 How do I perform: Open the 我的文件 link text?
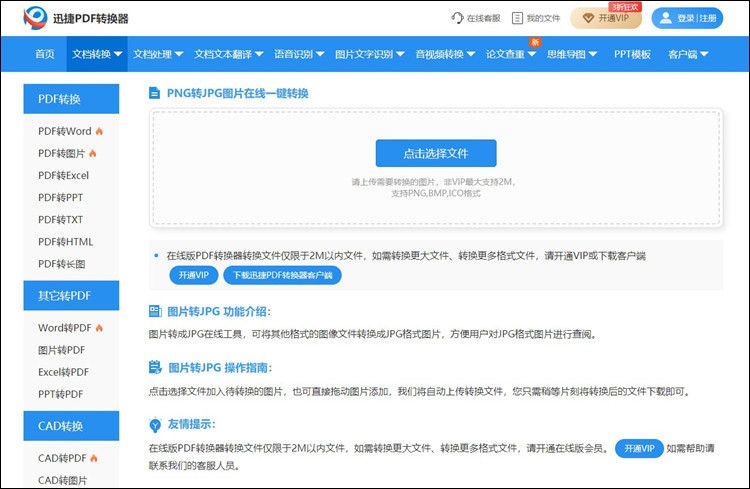tap(543, 18)
